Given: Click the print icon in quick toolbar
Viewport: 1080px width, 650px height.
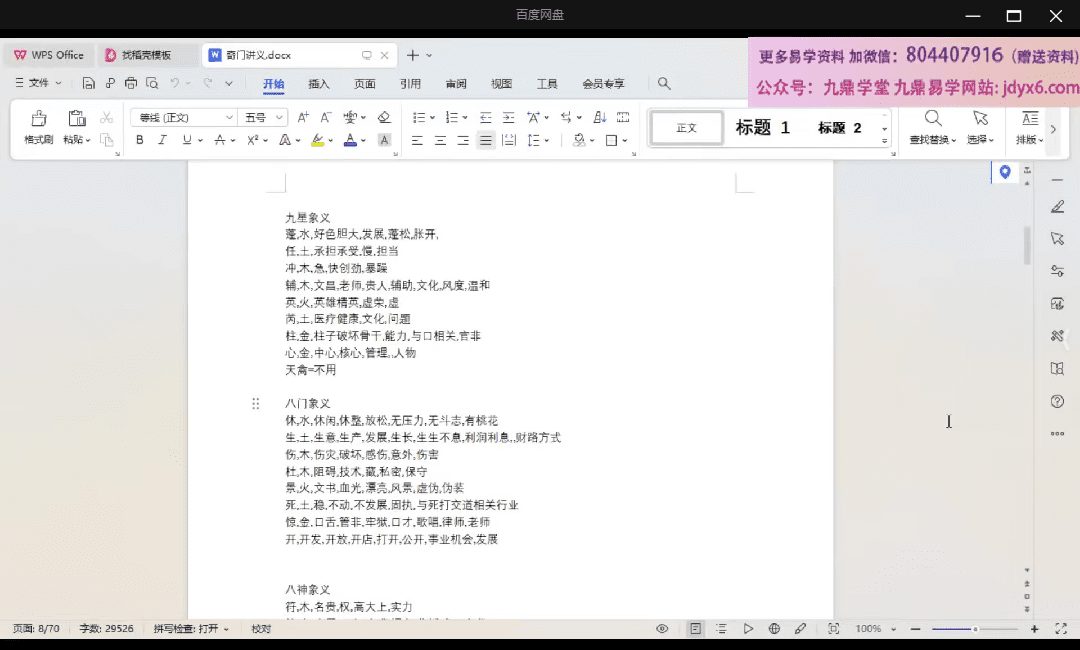Looking at the screenshot, I should [x=130, y=83].
